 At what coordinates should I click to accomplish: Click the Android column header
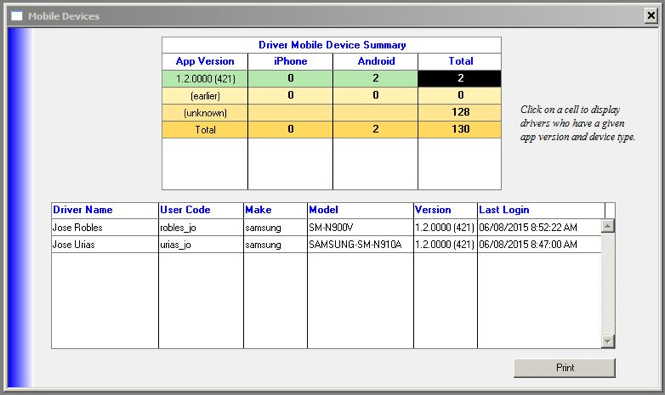pos(375,62)
